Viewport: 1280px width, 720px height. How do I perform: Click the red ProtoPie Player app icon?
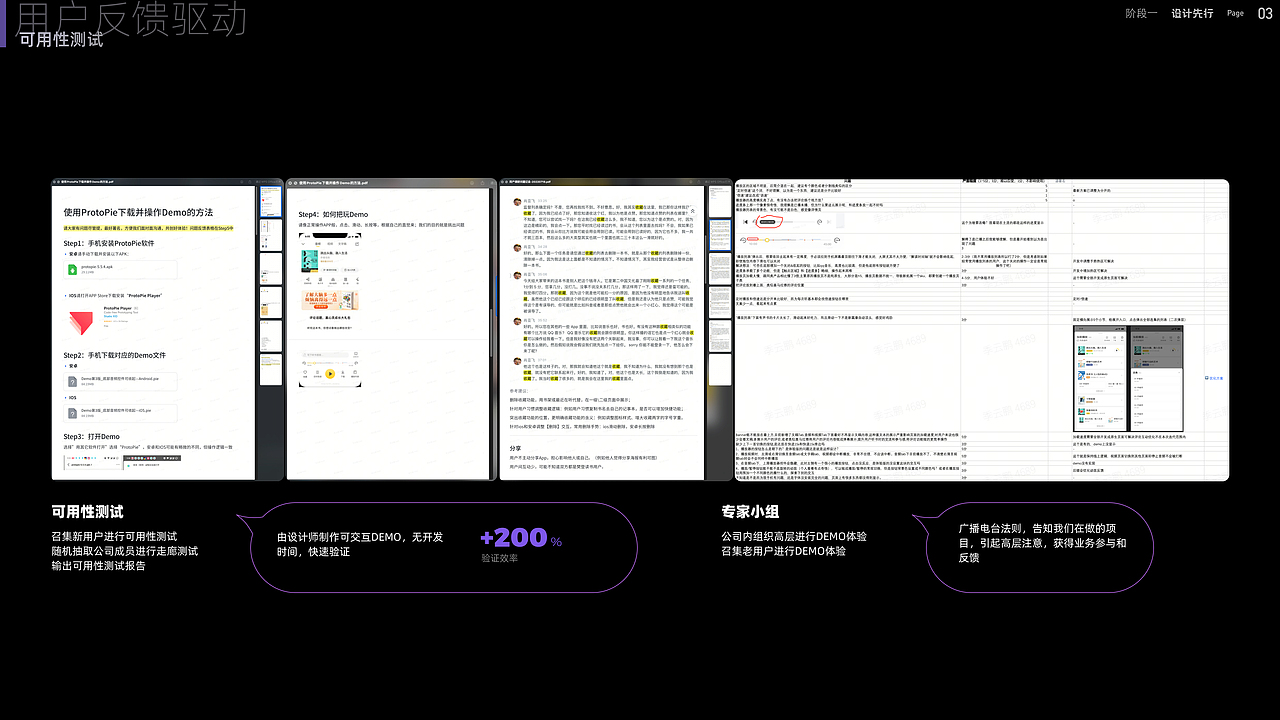pos(81,322)
